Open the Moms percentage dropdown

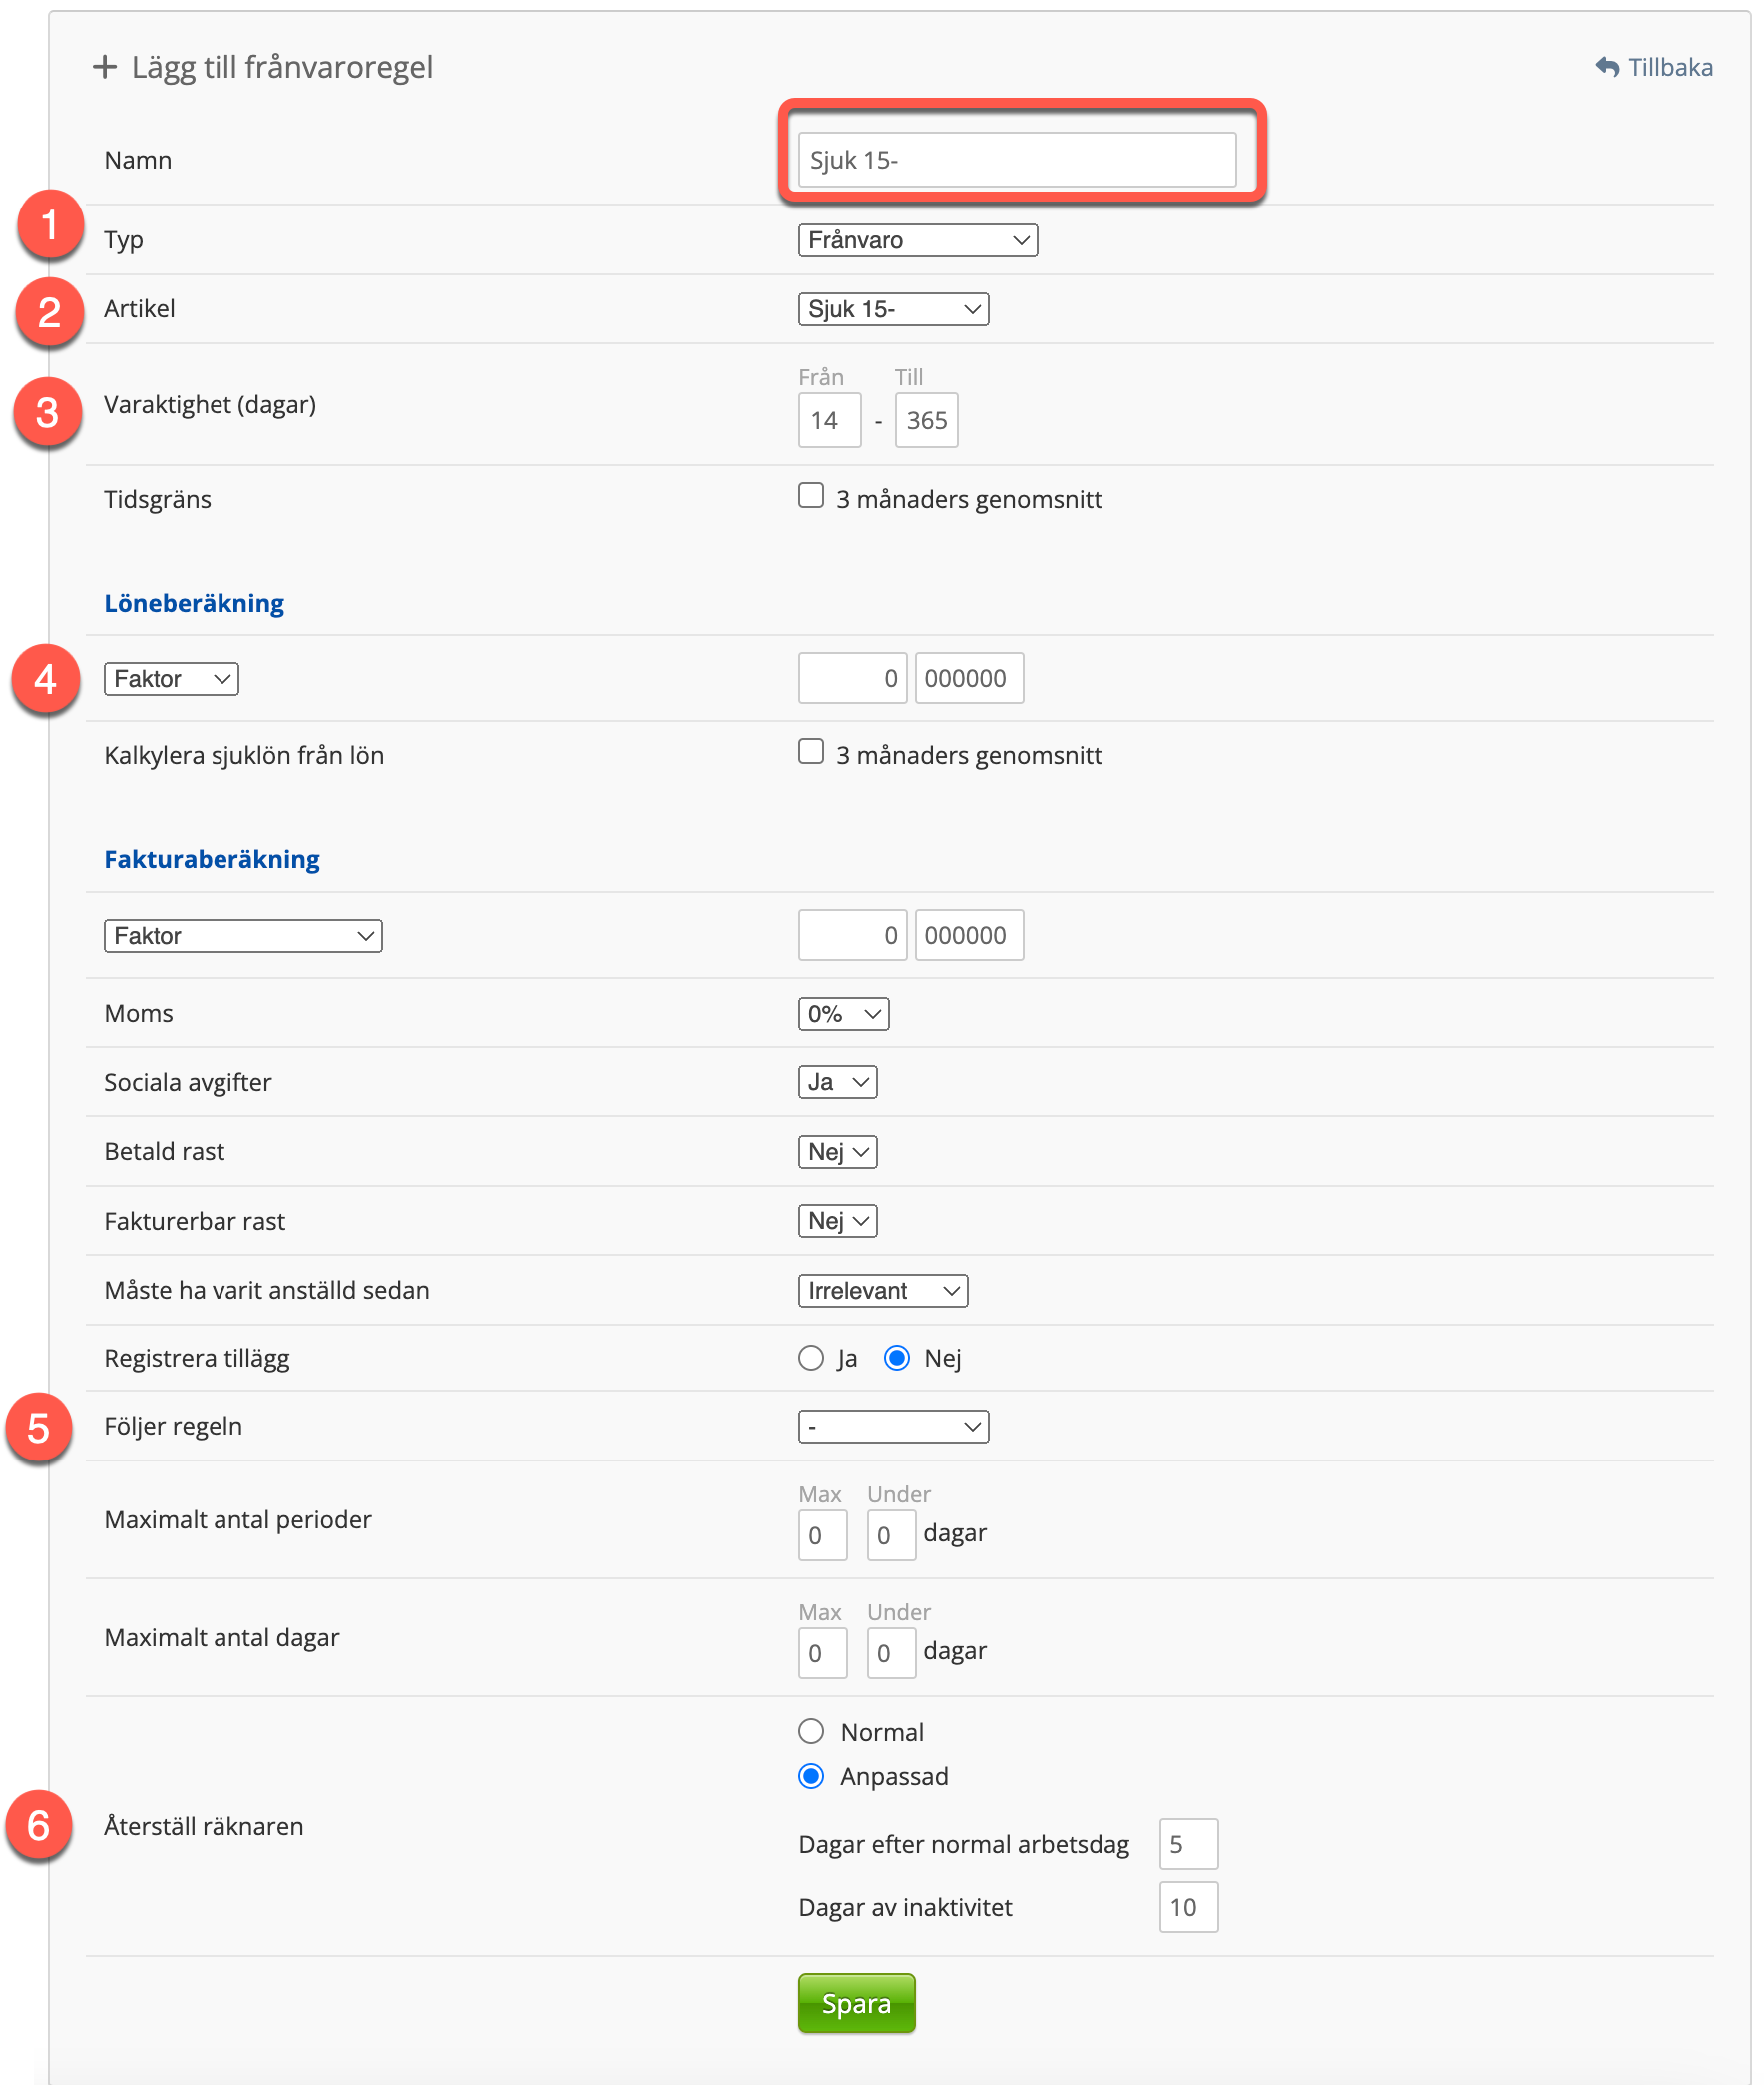tap(843, 1013)
